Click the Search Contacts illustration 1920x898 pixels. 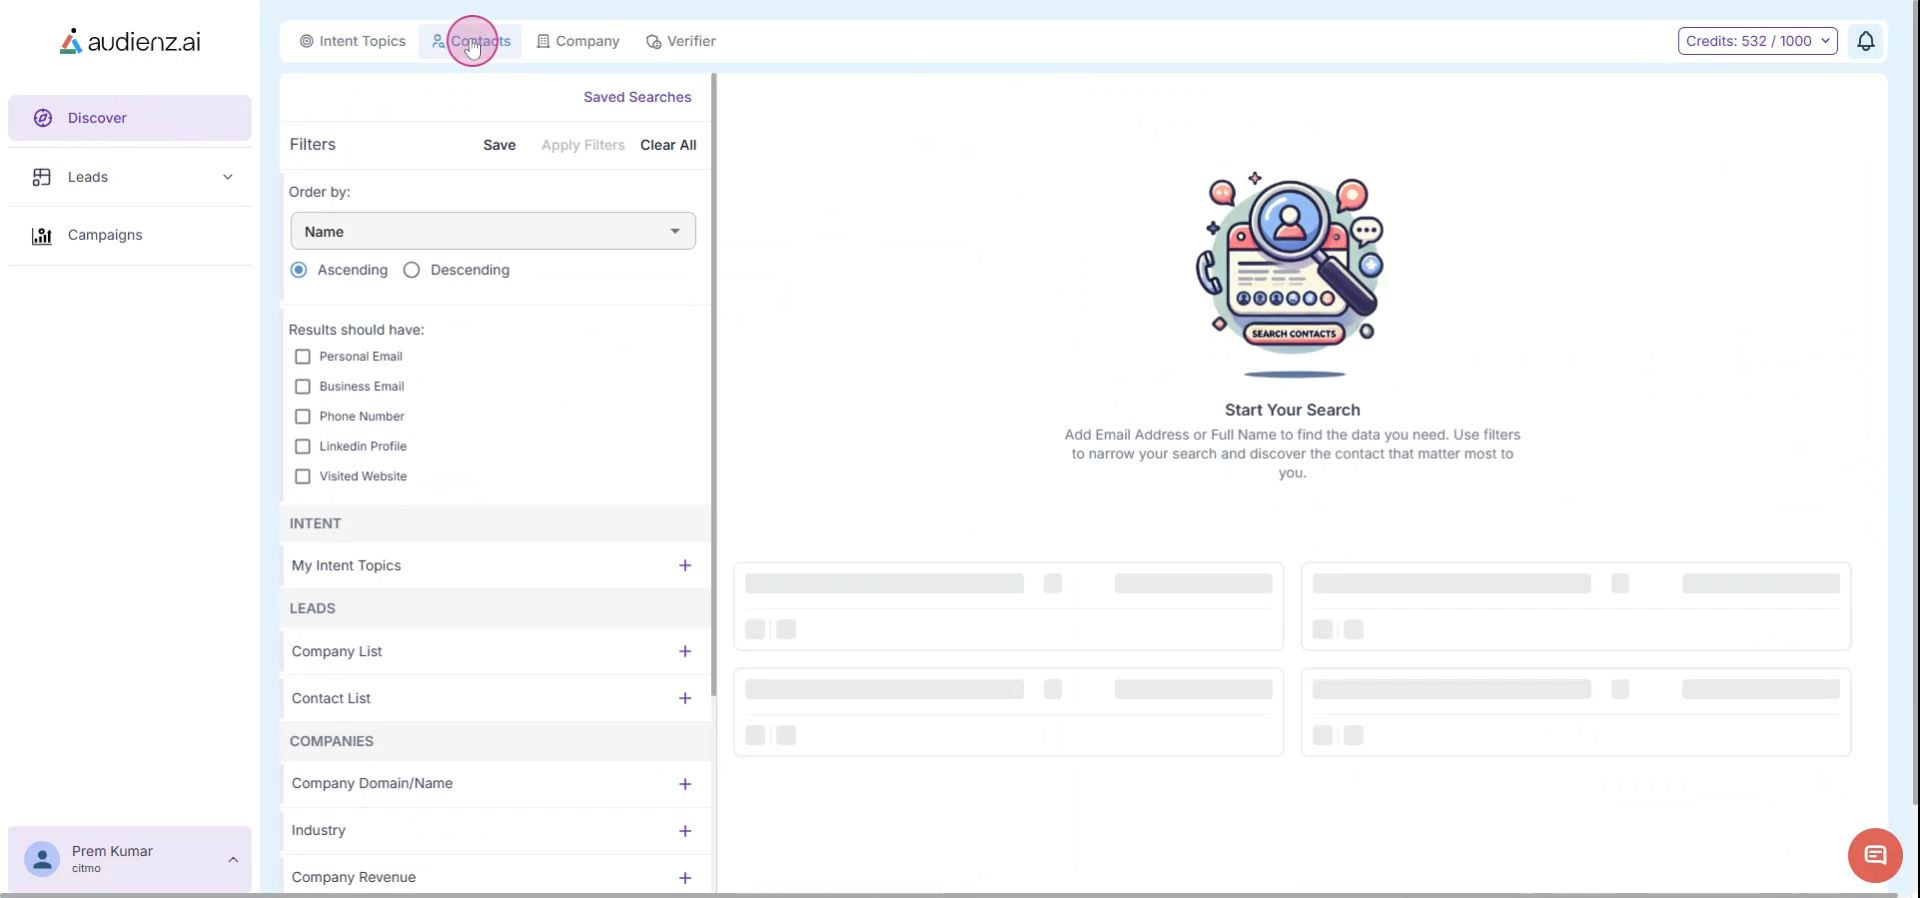[1292, 274]
